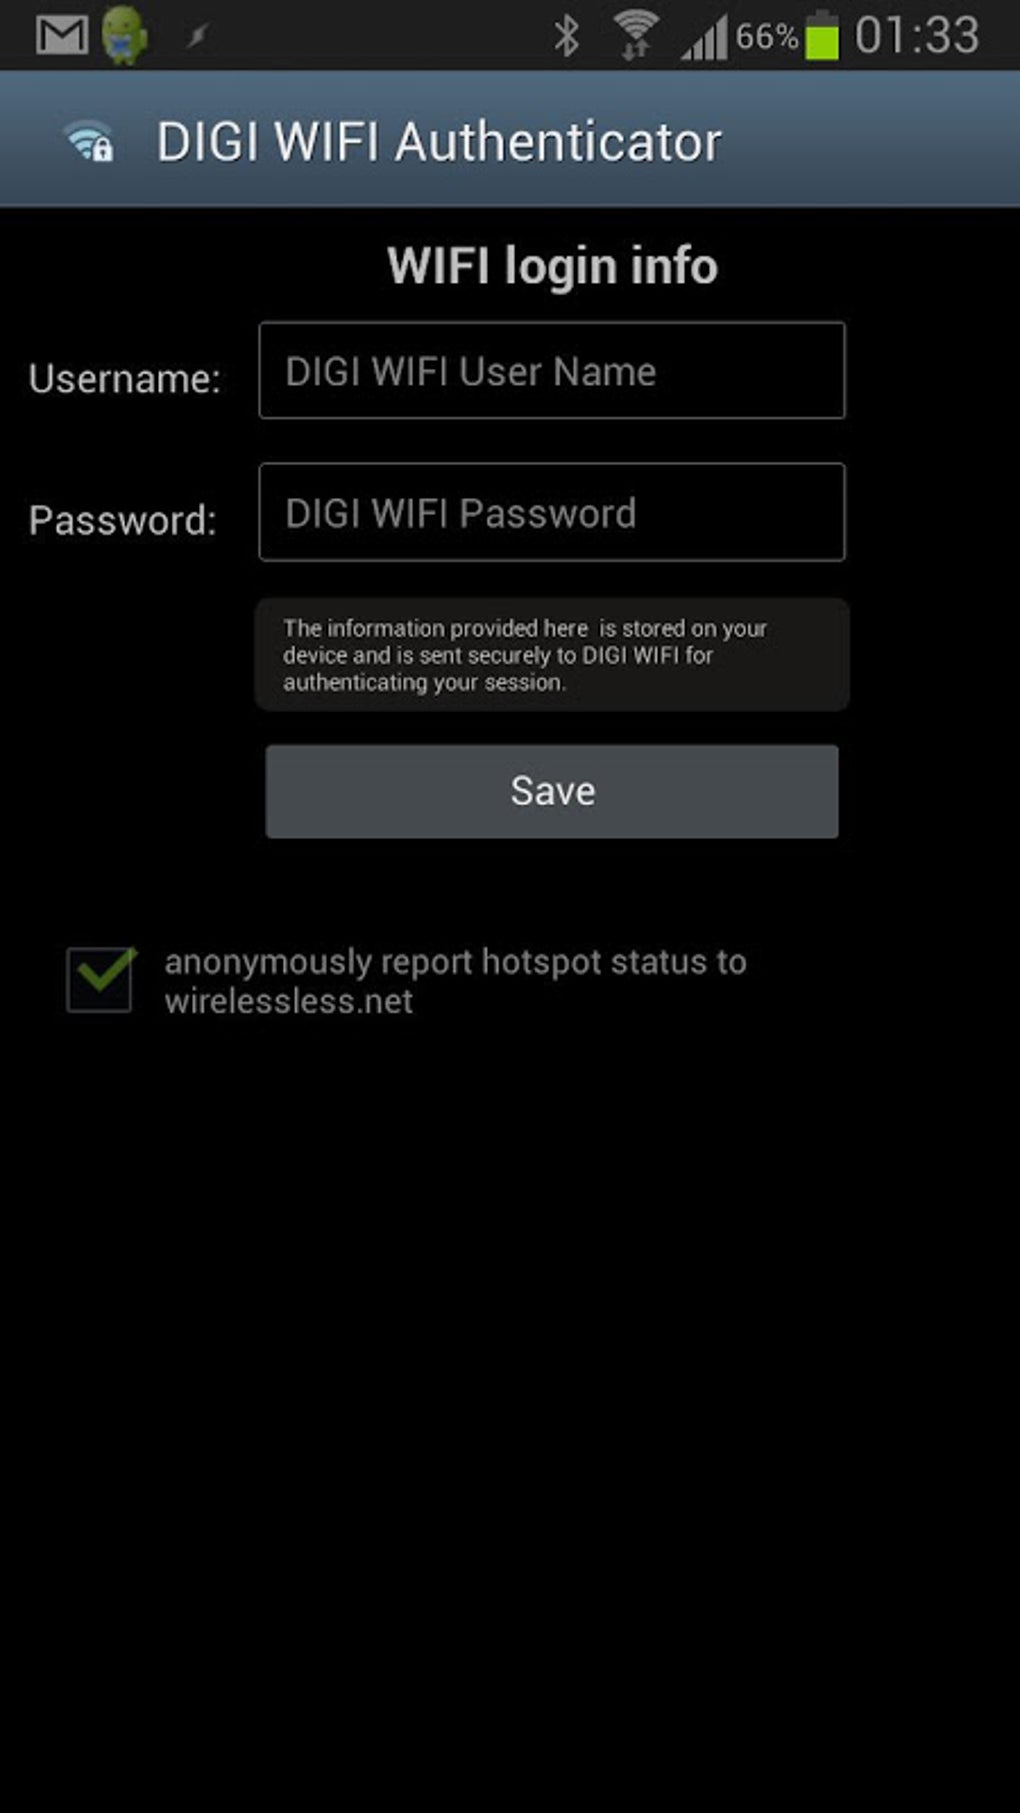
Task: Open the Gmail notification icon
Action: click(x=62, y=35)
